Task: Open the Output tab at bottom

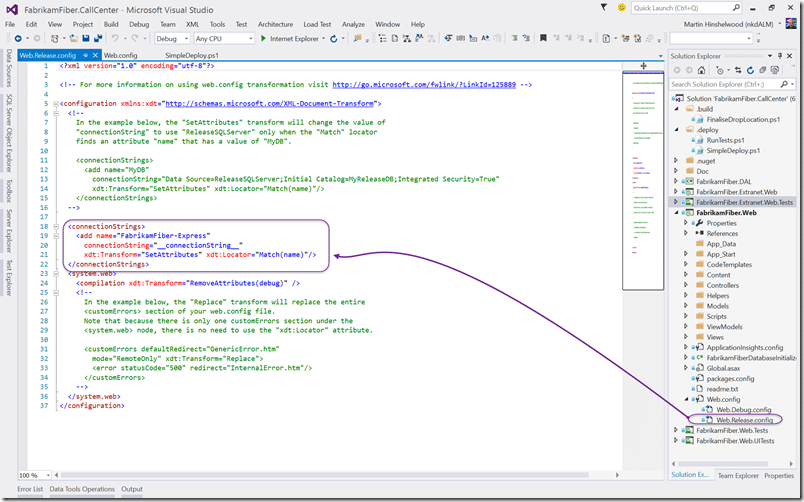Action: (x=132, y=489)
